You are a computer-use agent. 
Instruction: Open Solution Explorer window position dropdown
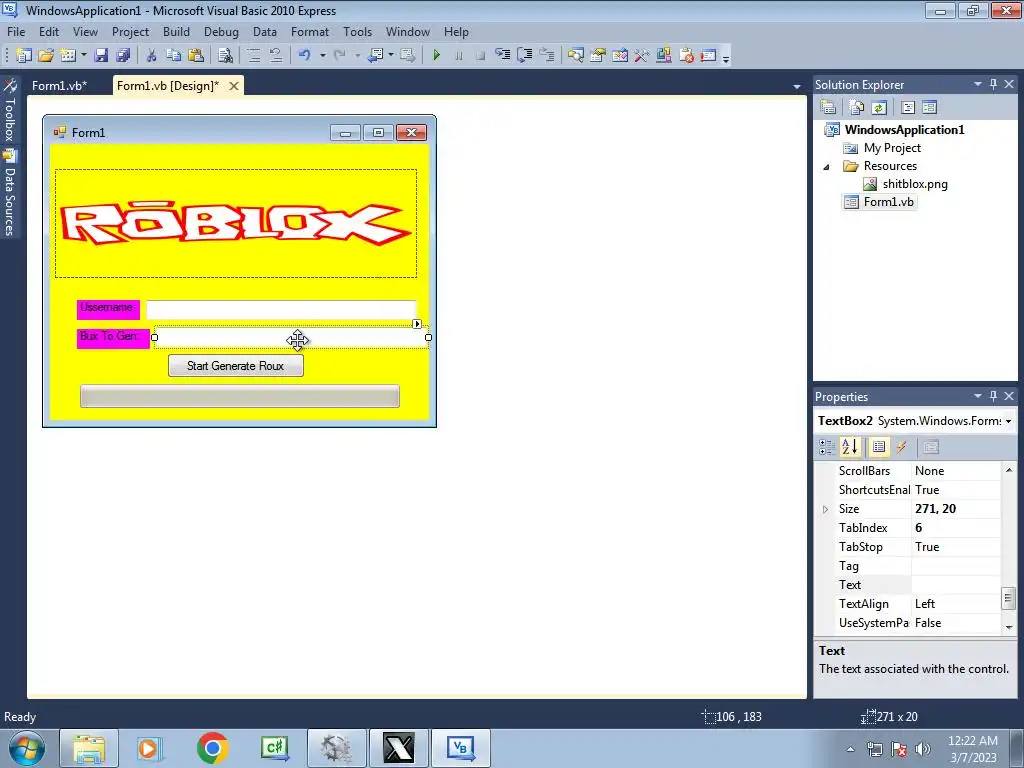tap(978, 84)
